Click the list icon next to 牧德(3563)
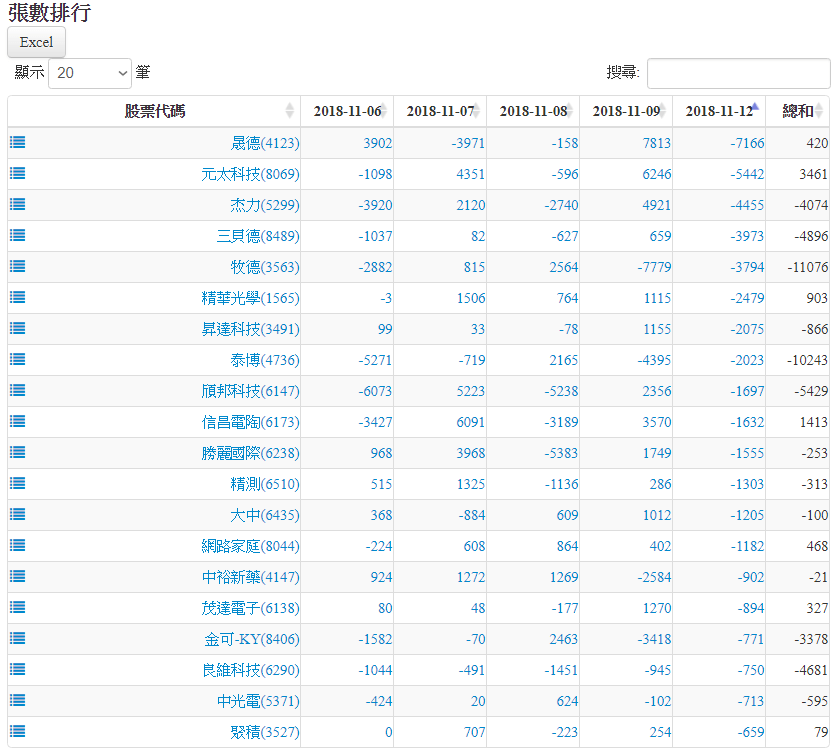Image resolution: width=838 pixels, height=752 pixels. click(x=17, y=266)
